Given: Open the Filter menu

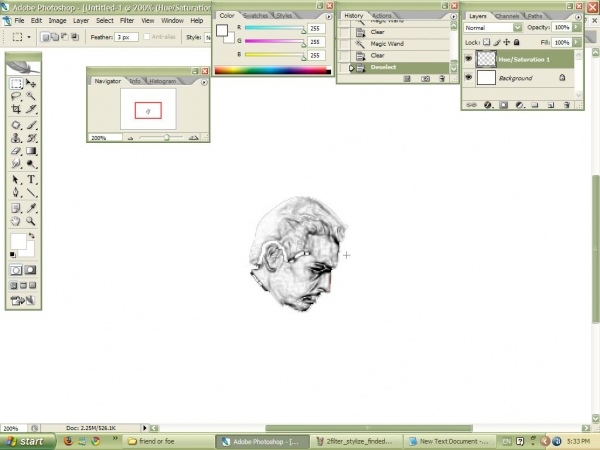Looking at the screenshot, I should tap(127, 21).
